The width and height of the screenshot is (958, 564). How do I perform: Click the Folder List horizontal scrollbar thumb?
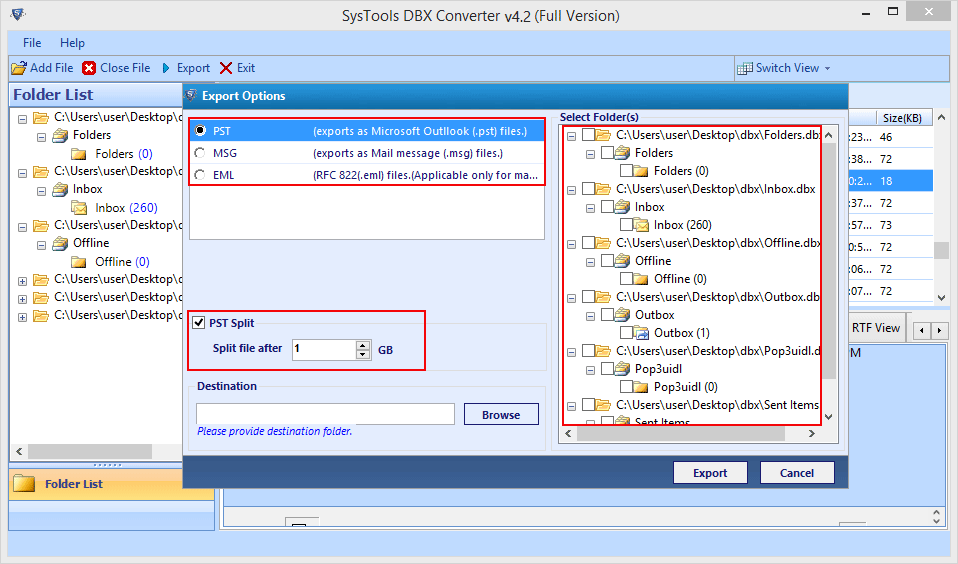[x=90, y=452]
